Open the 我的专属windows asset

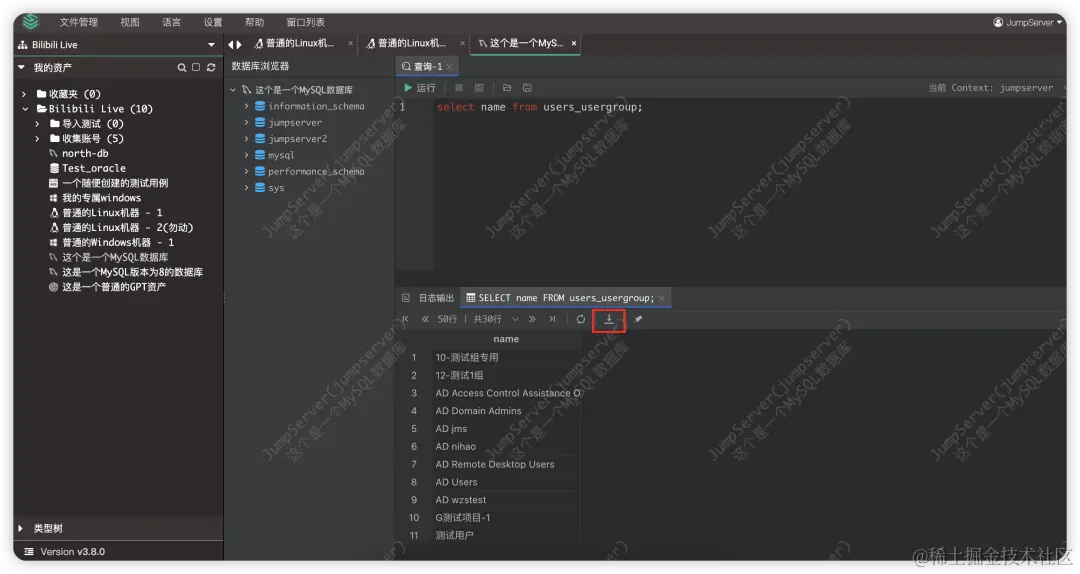point(101,198)
